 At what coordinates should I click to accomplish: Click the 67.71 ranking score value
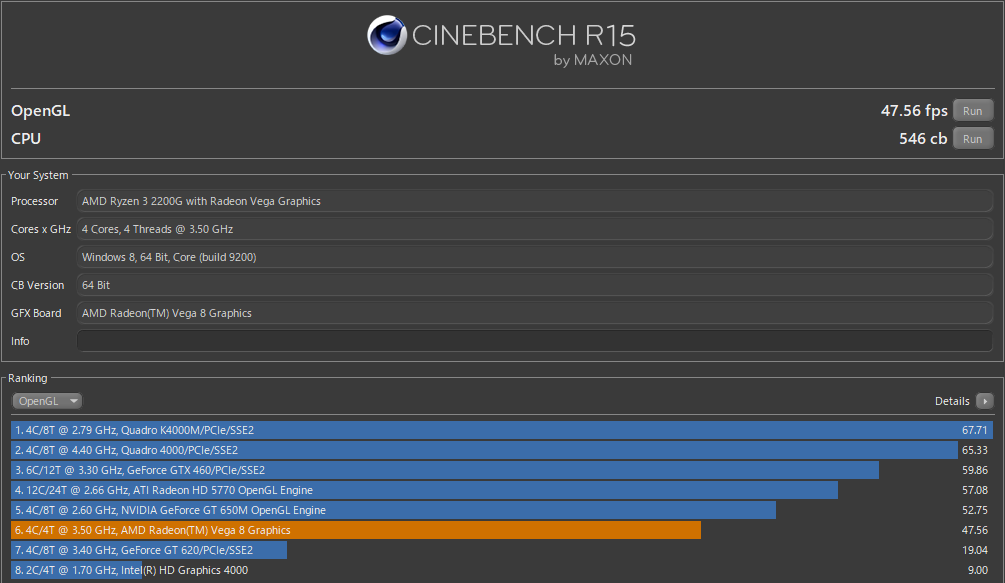(975, 430)
